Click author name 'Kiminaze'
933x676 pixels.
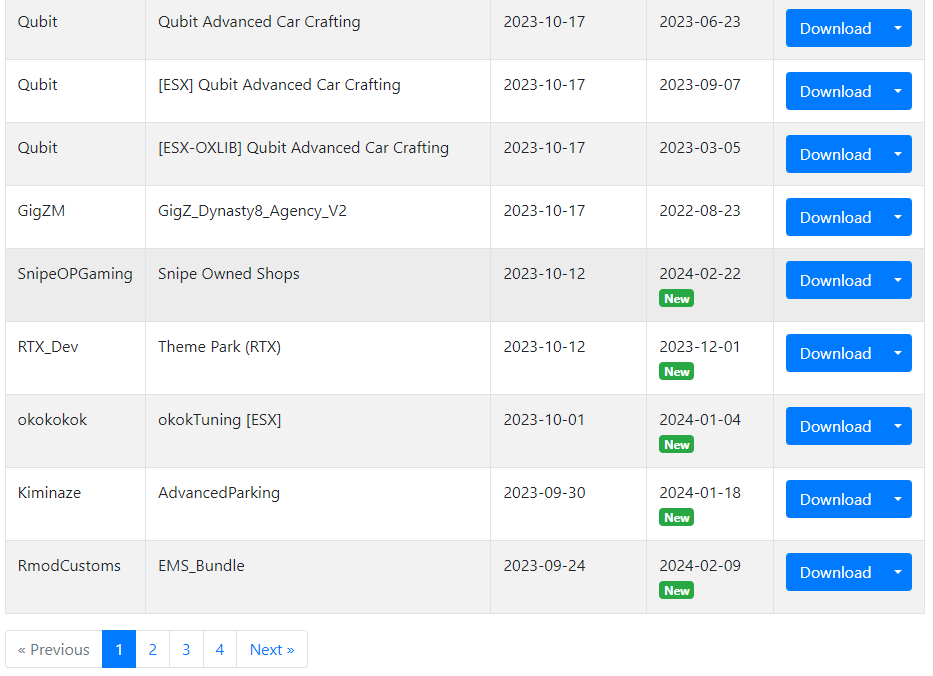tap(49, 493)
